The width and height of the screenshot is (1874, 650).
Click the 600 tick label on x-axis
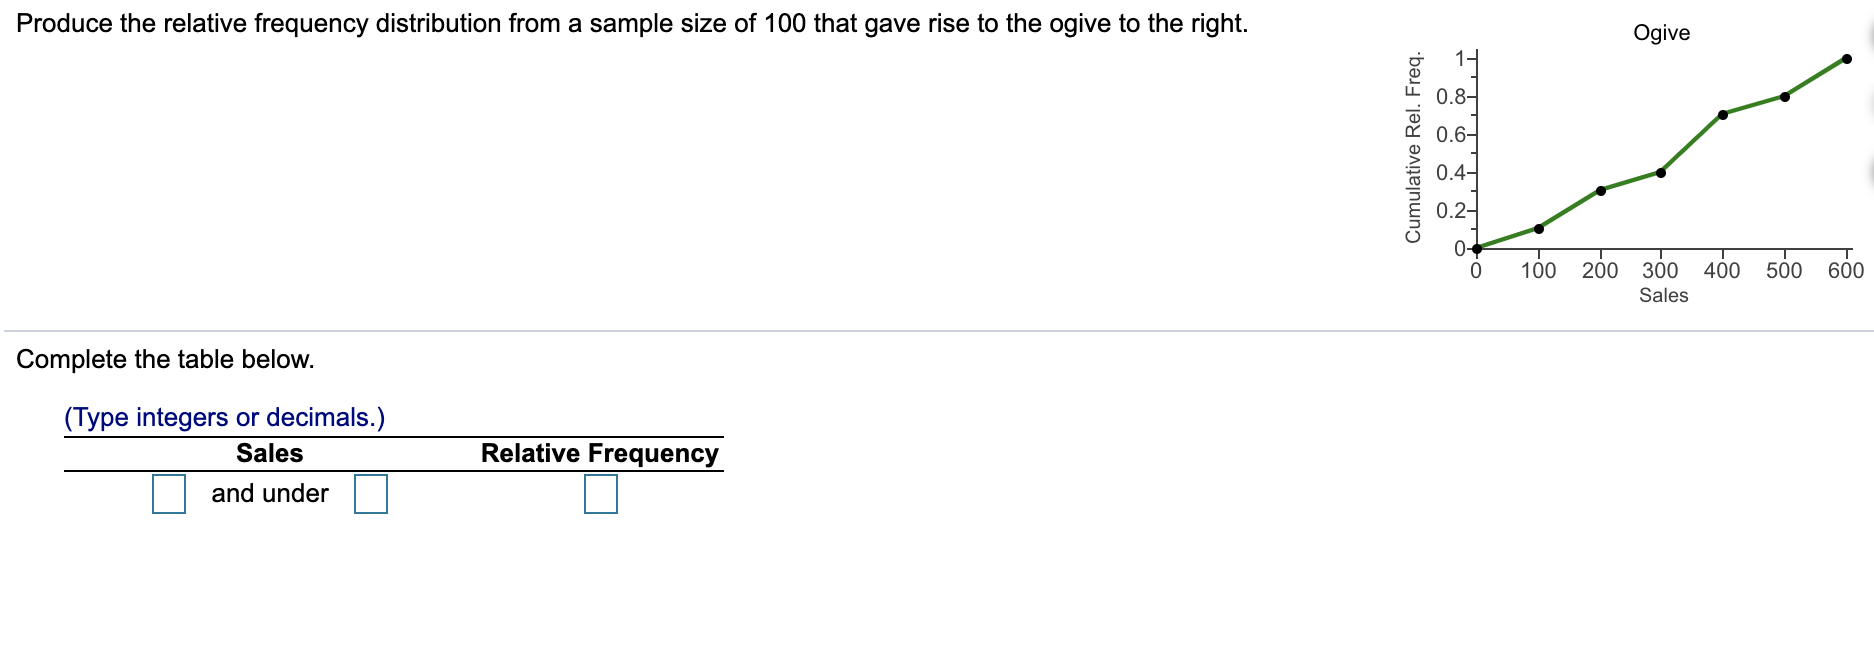[1845, 269]
